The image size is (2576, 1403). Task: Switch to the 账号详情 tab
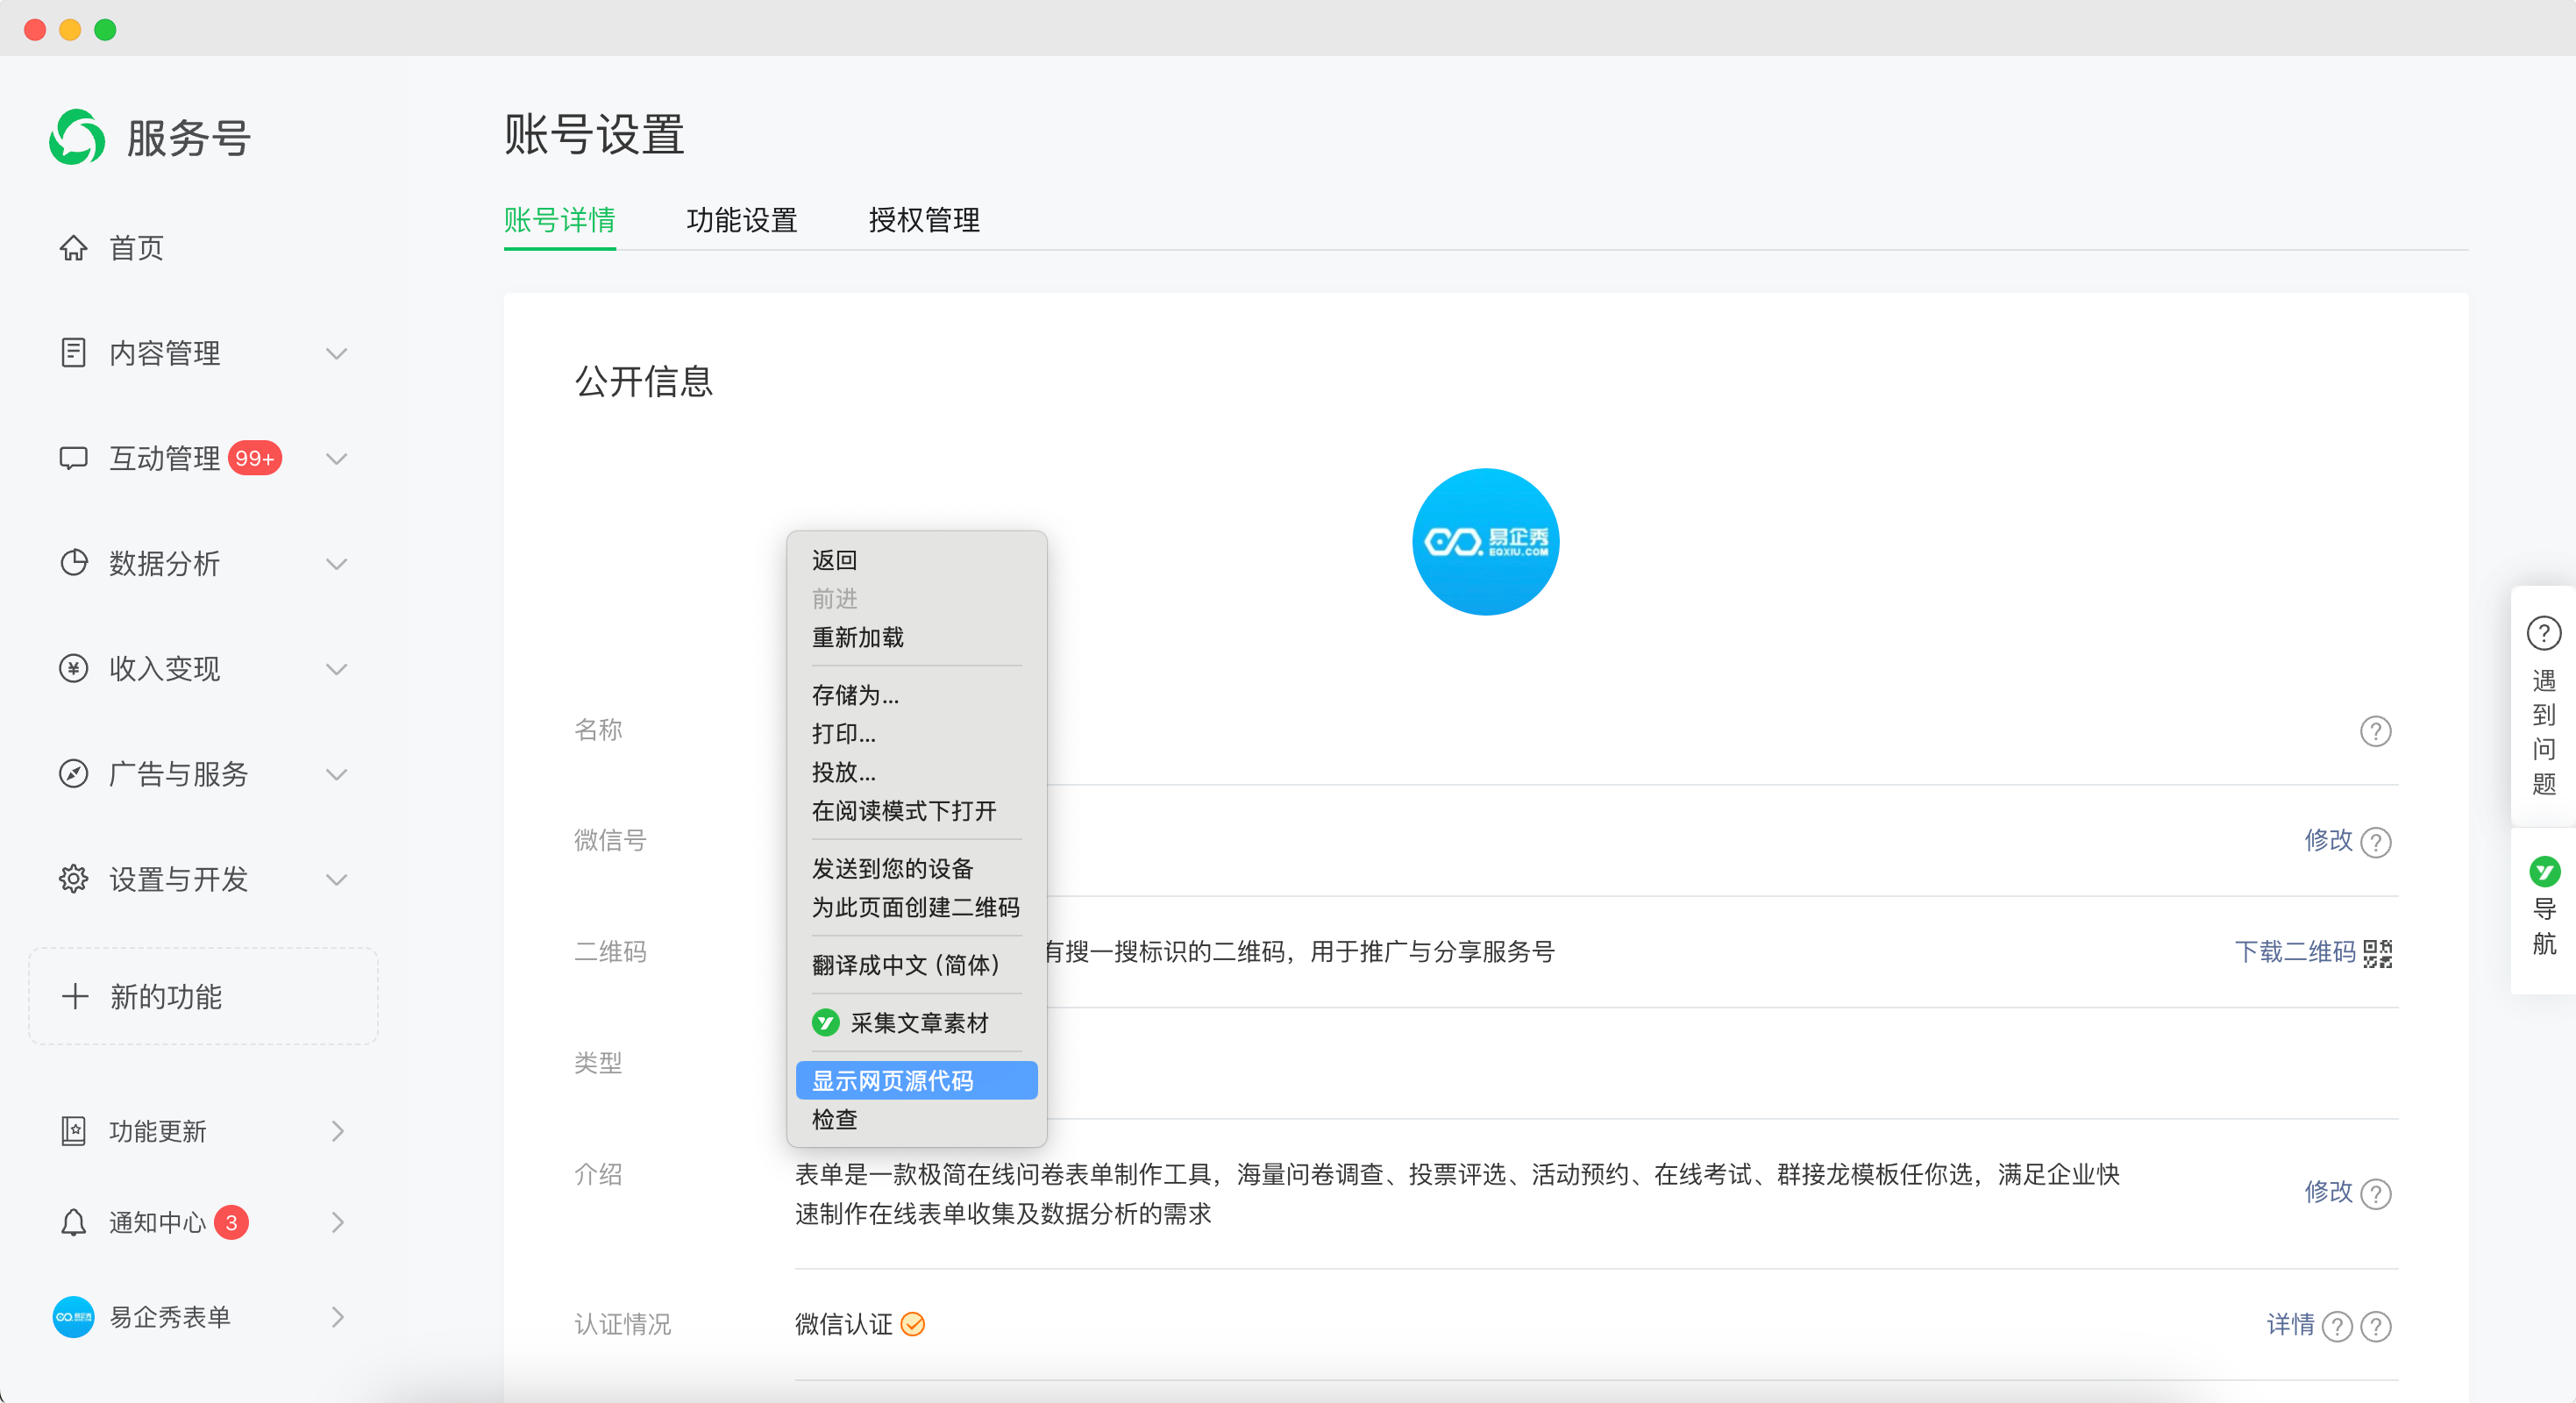tap(559, 220)
